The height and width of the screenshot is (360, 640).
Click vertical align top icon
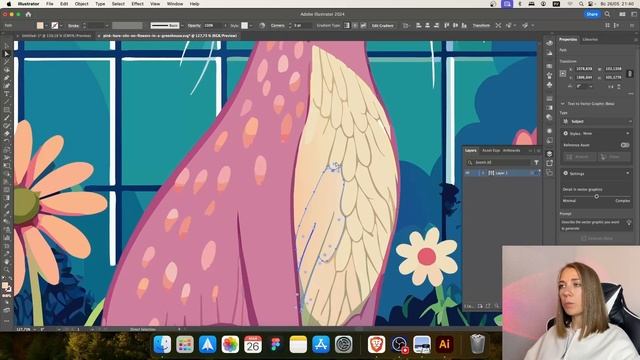447,25
